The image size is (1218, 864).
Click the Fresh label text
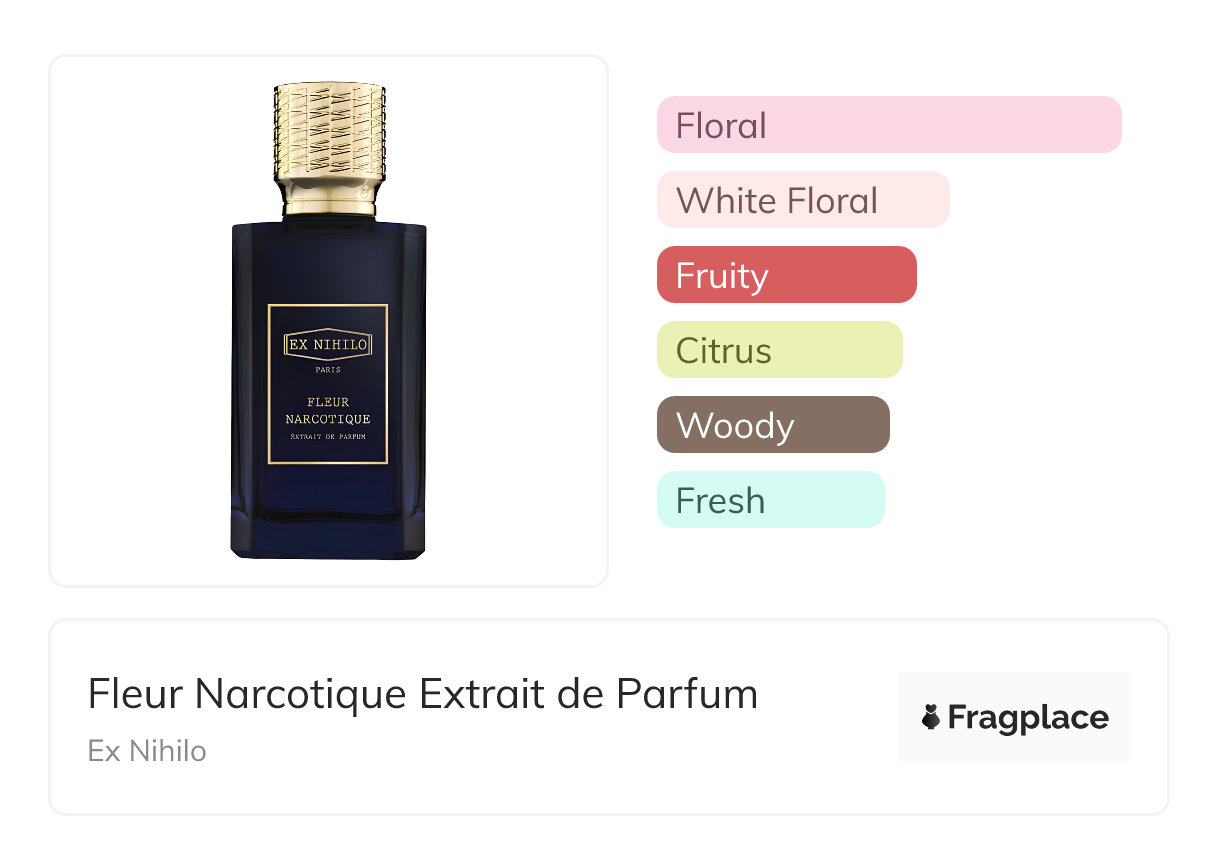[x=720, y=501]
